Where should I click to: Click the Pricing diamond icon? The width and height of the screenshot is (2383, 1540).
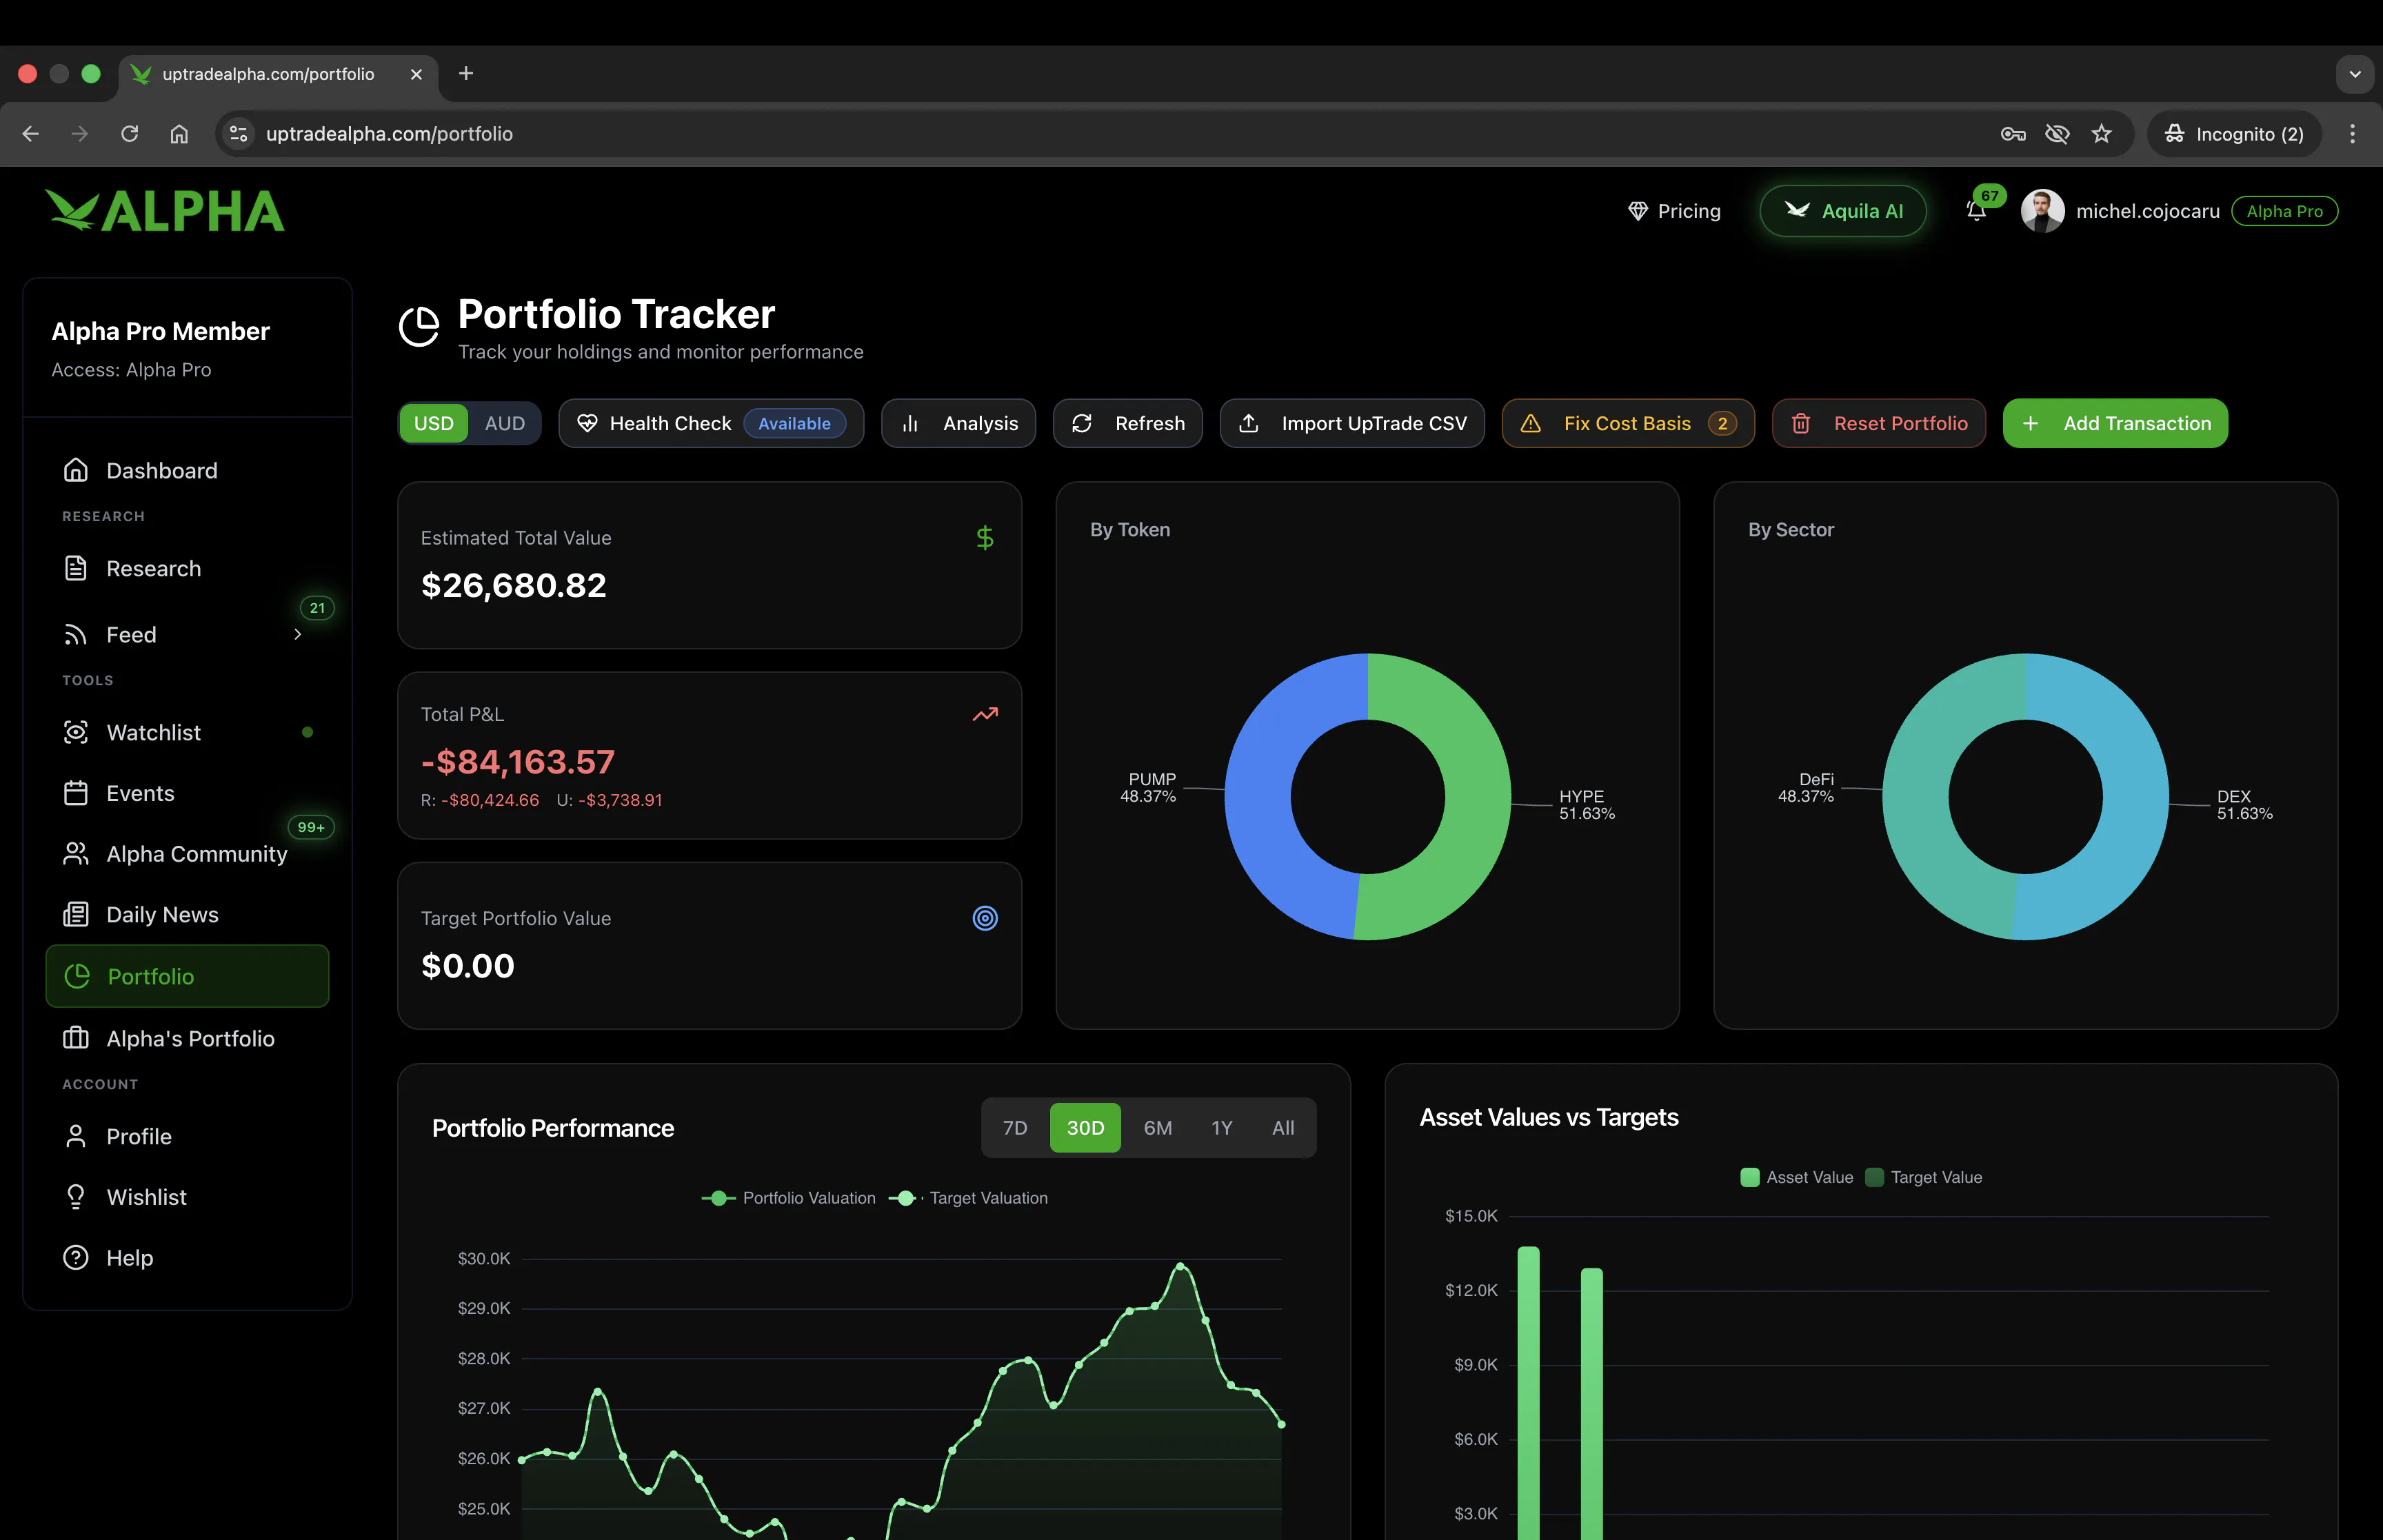pos(1638,211)
